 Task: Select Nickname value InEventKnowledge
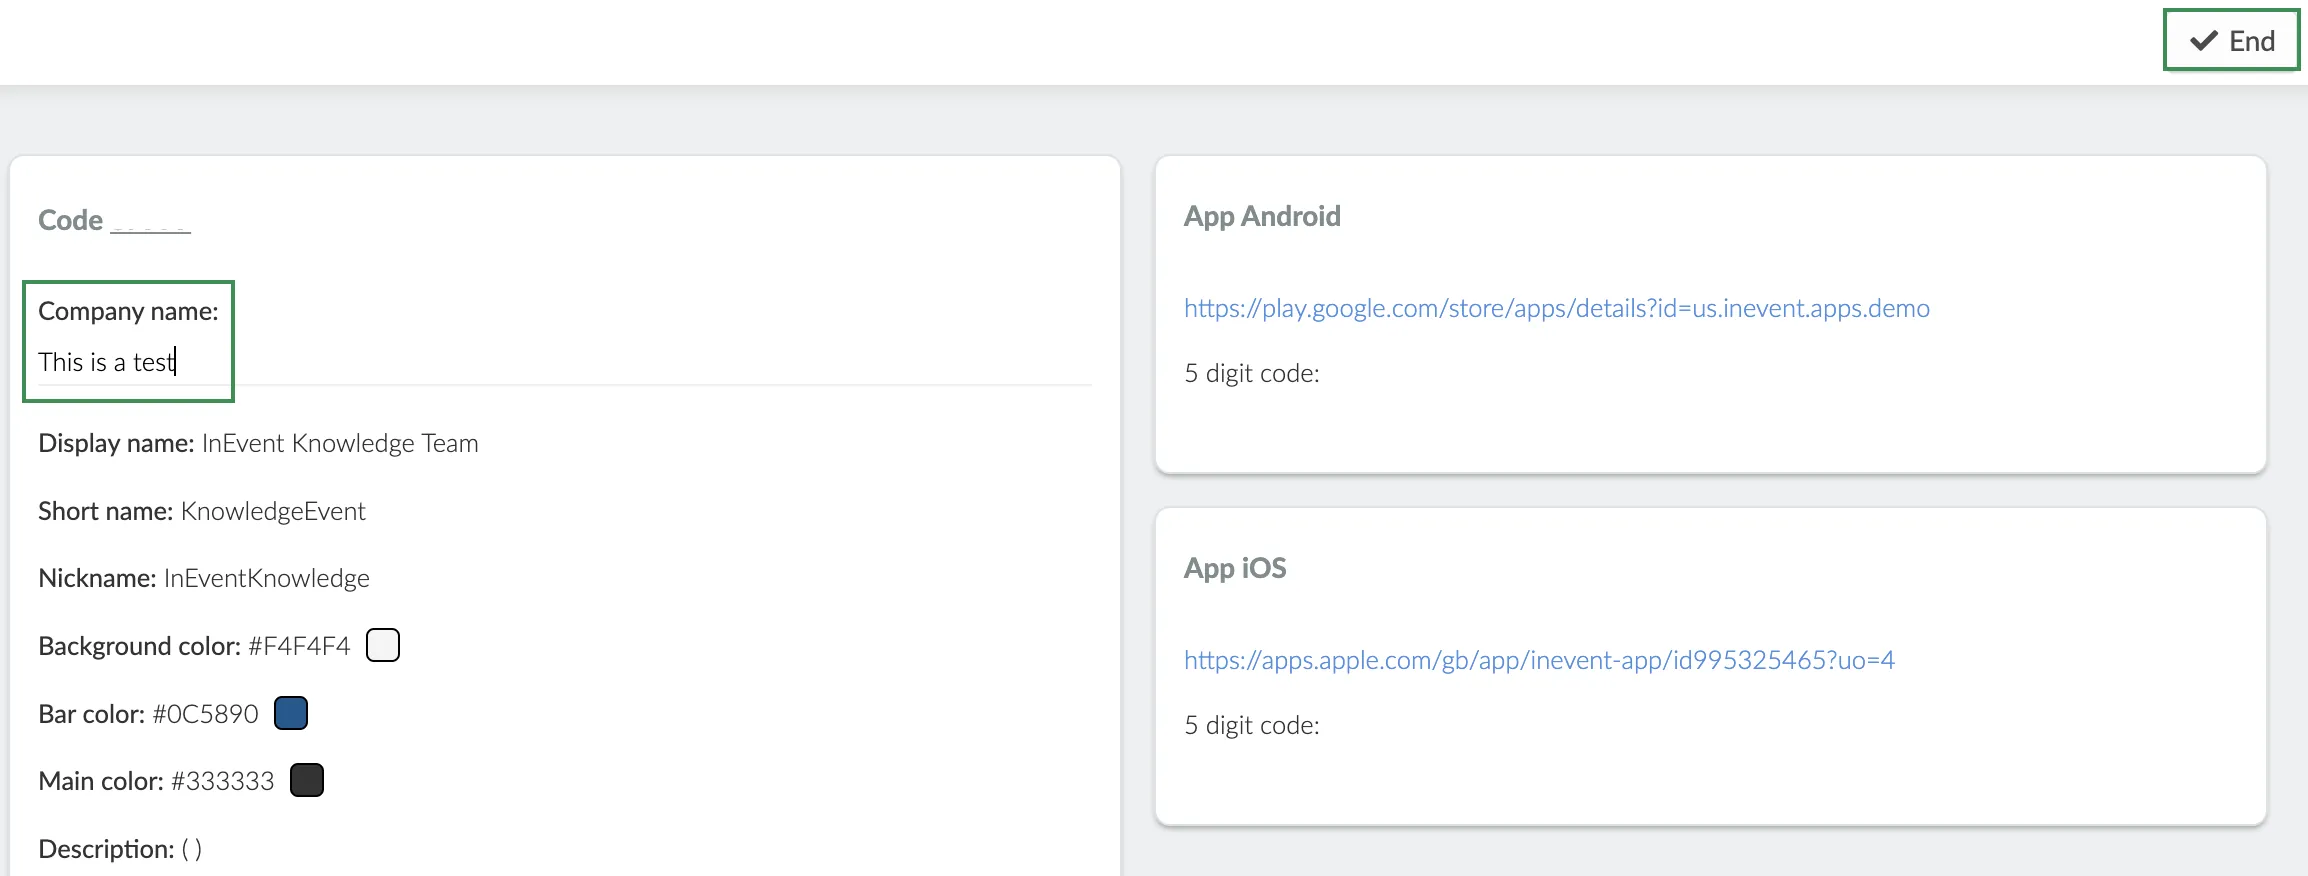coord(267,578)
